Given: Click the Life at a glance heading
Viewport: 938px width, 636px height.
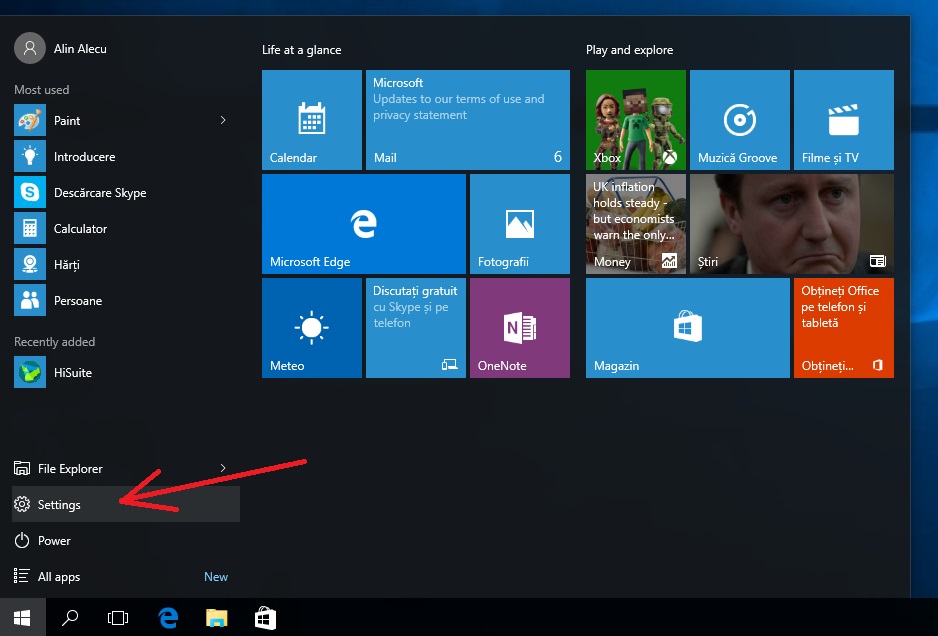Looking at the screenshot, I should 302,50.
